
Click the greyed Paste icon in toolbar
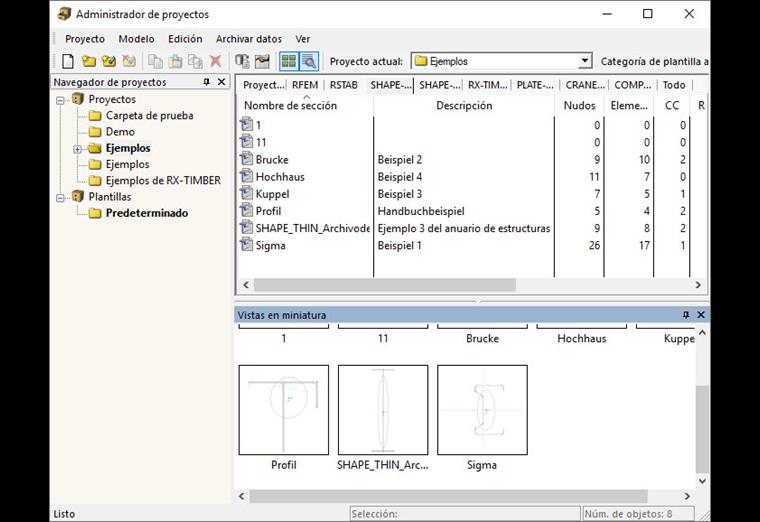pyautogui.click(x=175, y=61)
